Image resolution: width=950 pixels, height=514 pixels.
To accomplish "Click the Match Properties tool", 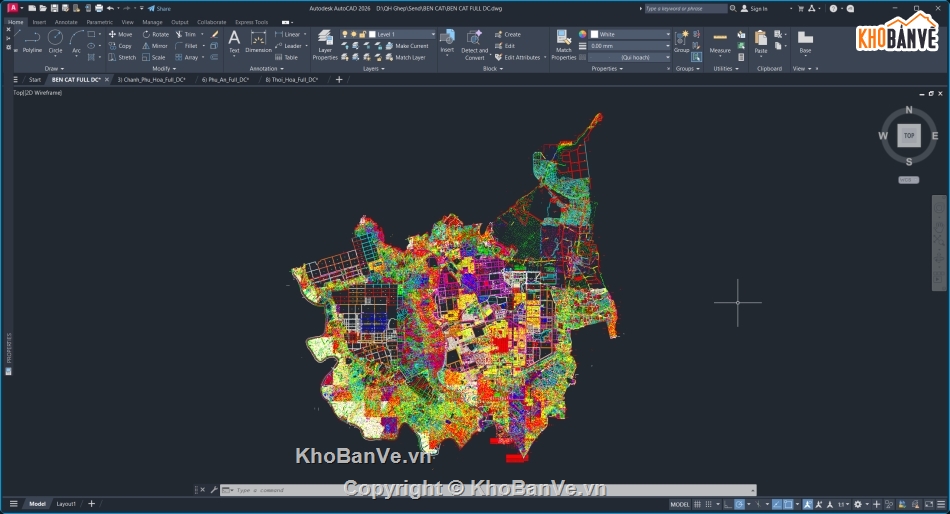I will (x=564, y=43).
